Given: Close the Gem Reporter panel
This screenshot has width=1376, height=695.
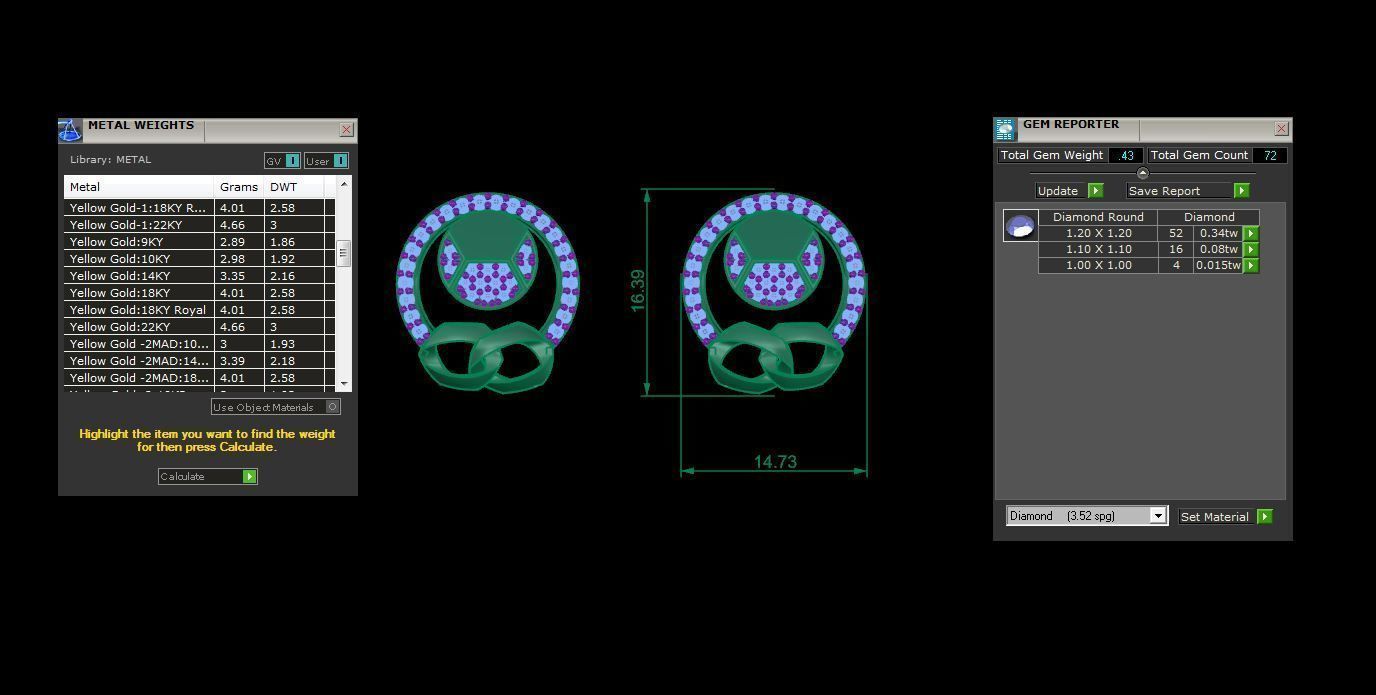Looking at the screenshot, I should click(x=1281, y=129).
